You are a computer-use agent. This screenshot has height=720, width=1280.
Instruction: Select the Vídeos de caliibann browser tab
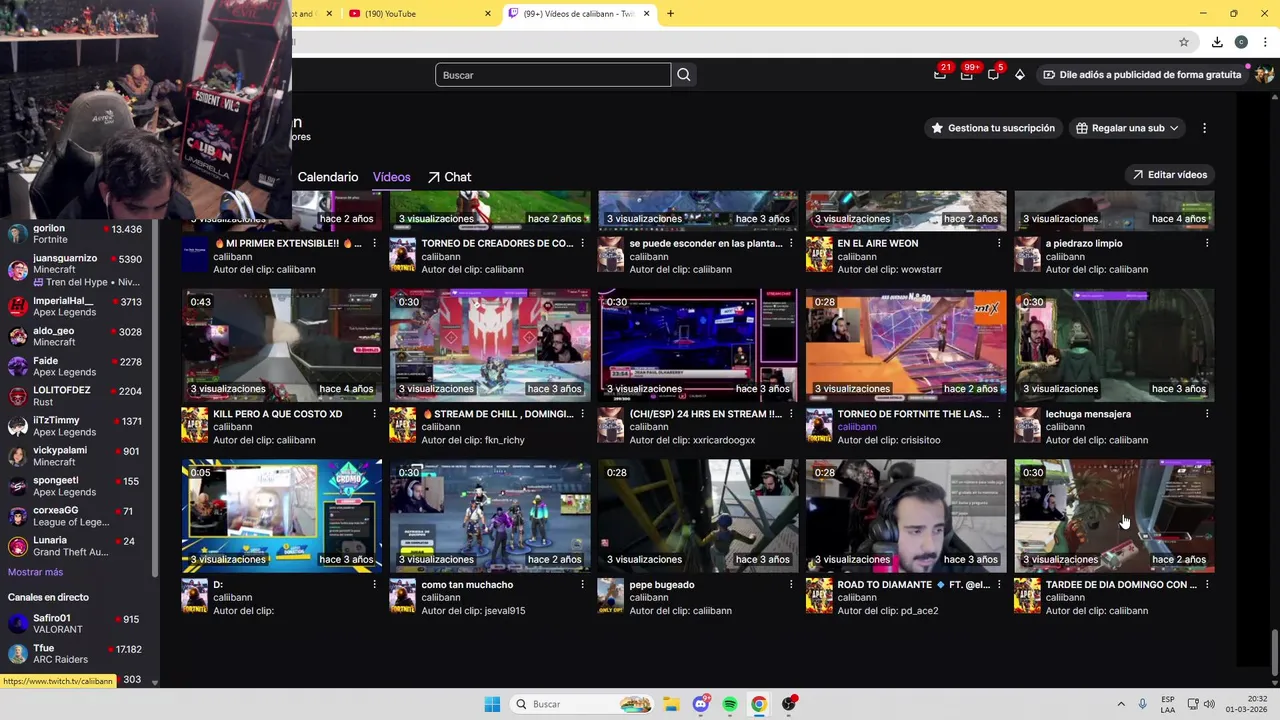(578, 13)
